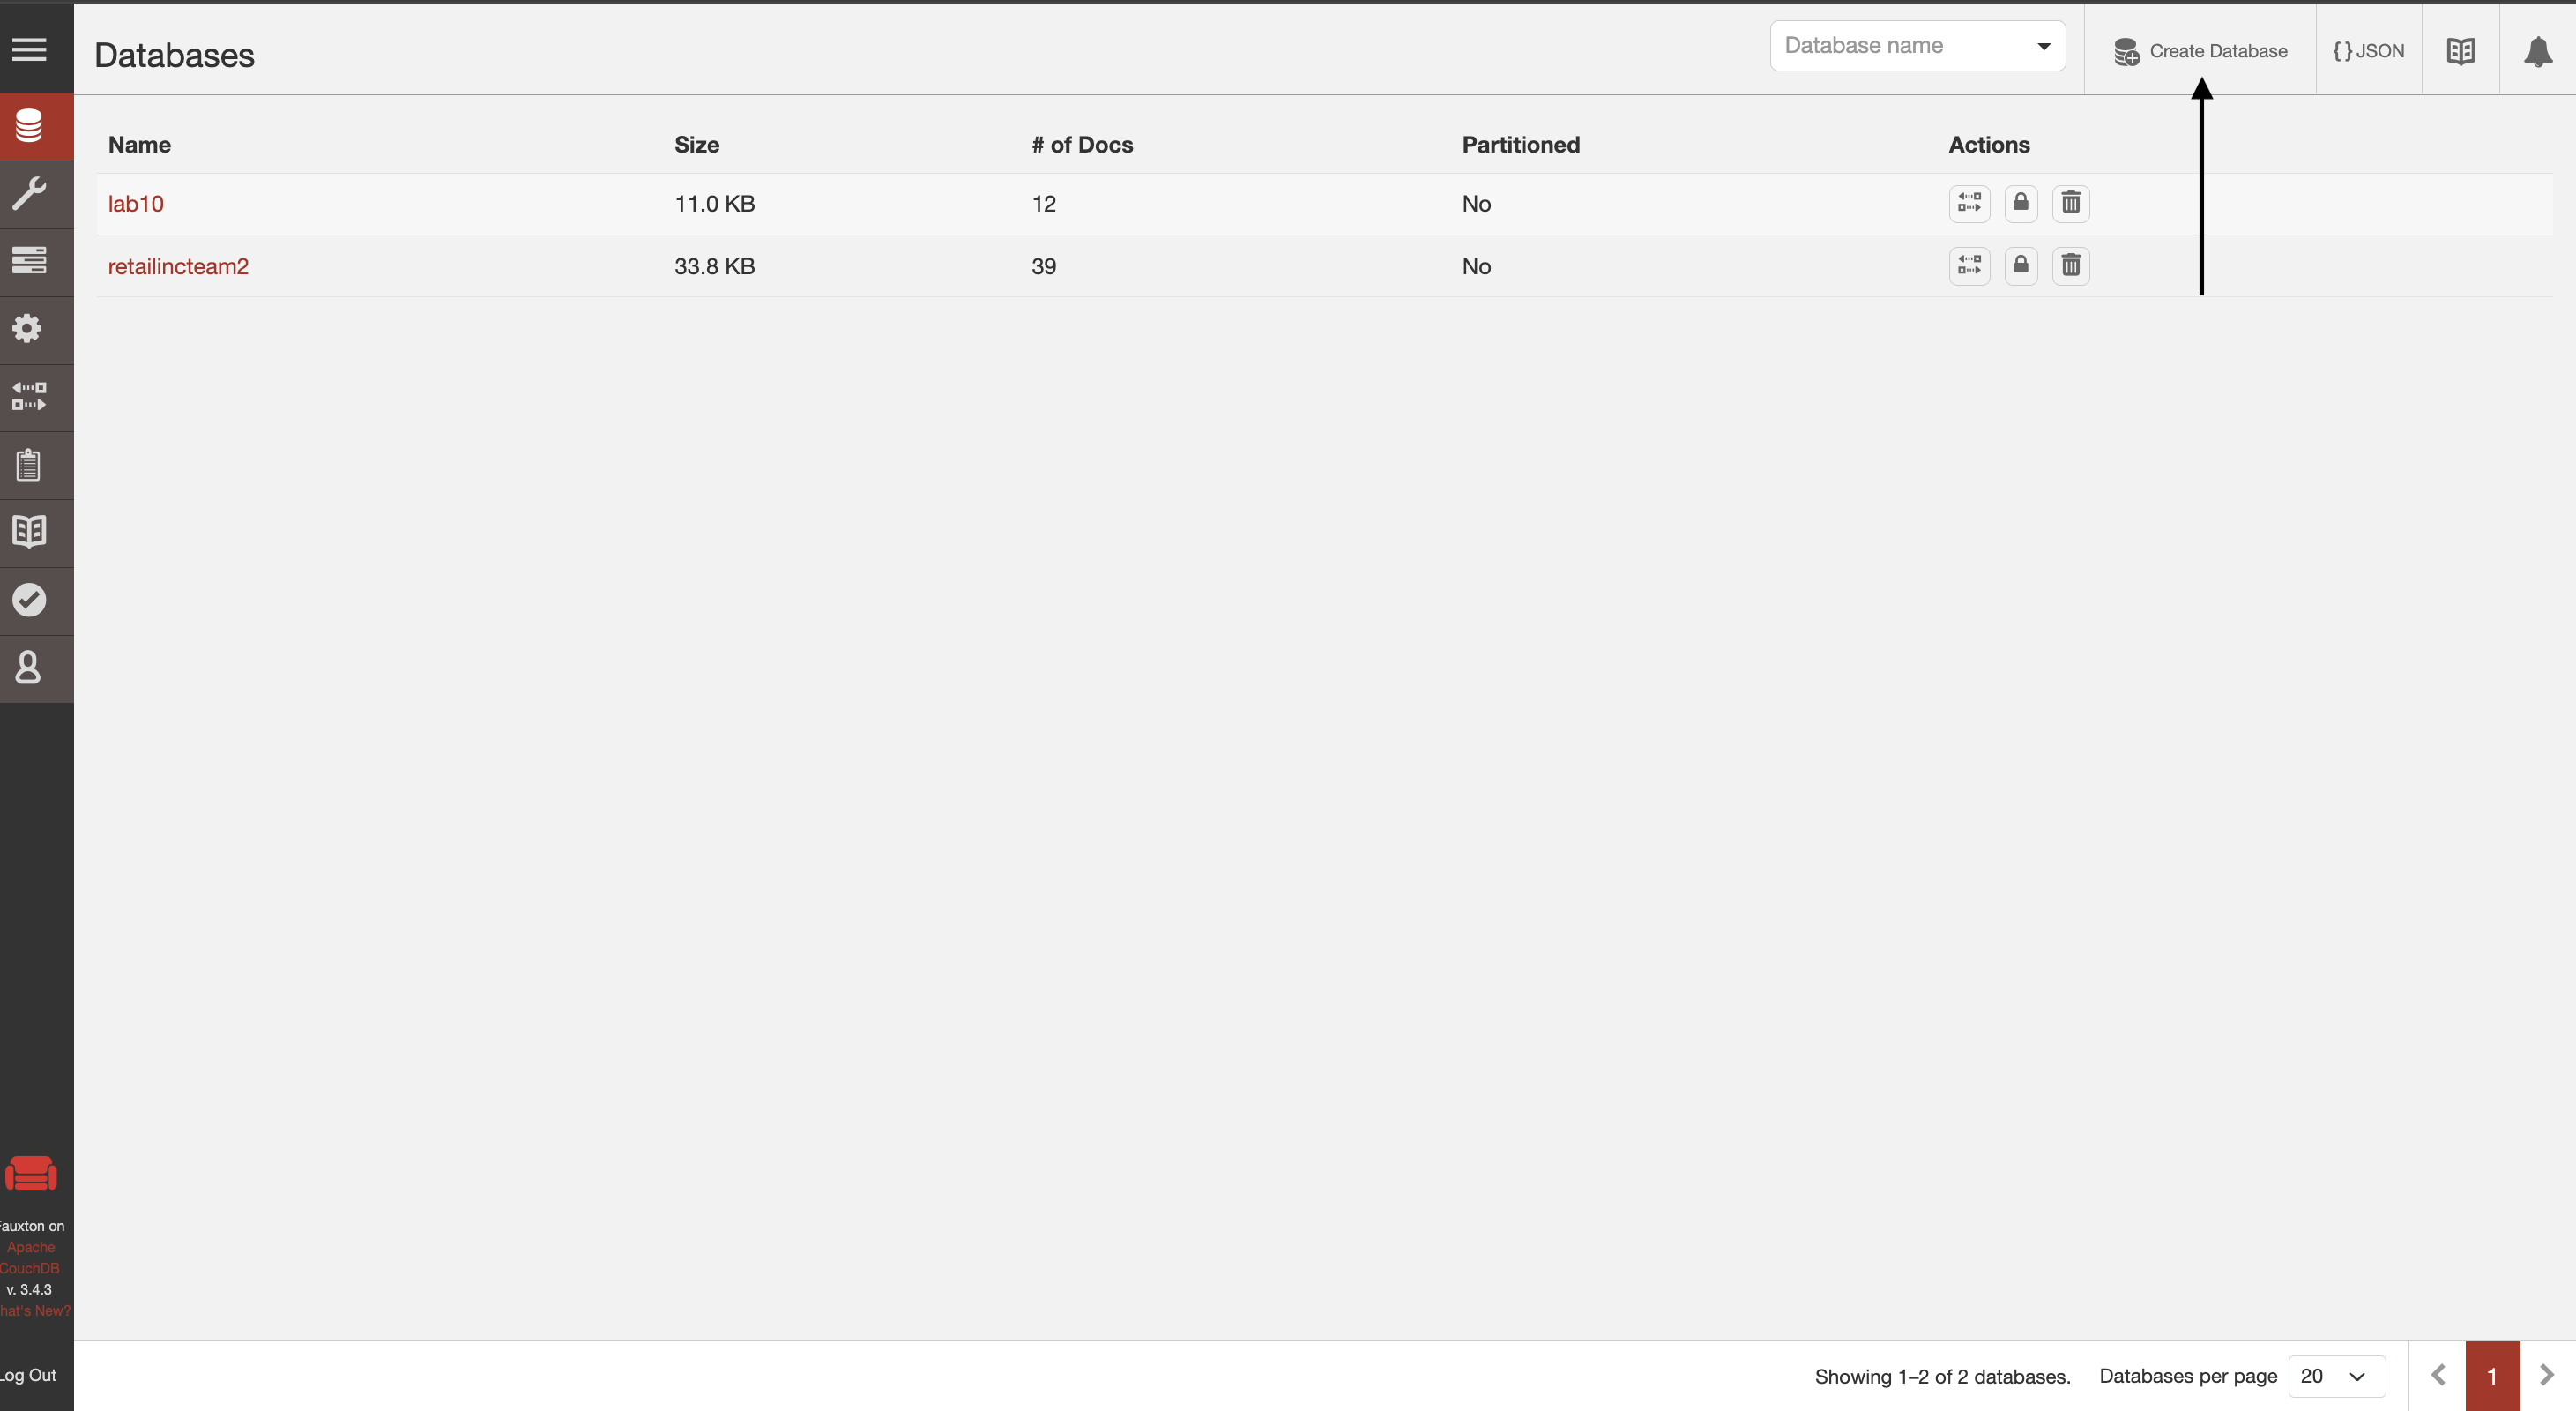The image size is (2576, 1411).
Task: Click the Size column header
Action: click(x=697, y=145)
